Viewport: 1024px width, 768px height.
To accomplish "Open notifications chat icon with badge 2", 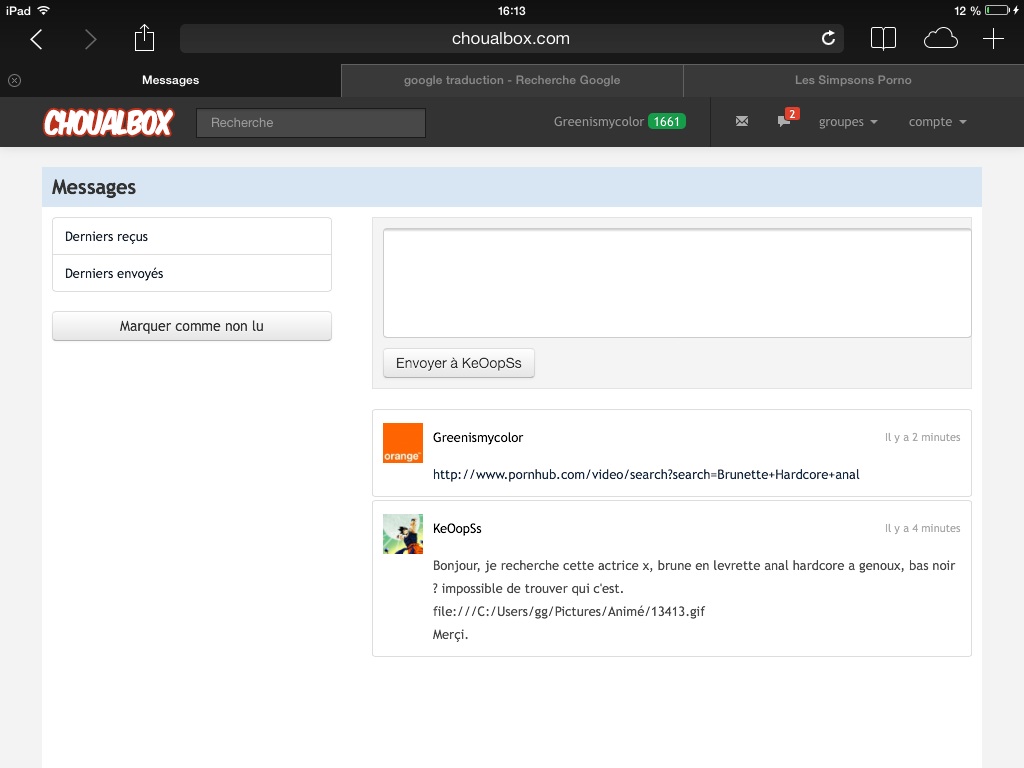I will point(785,122).
